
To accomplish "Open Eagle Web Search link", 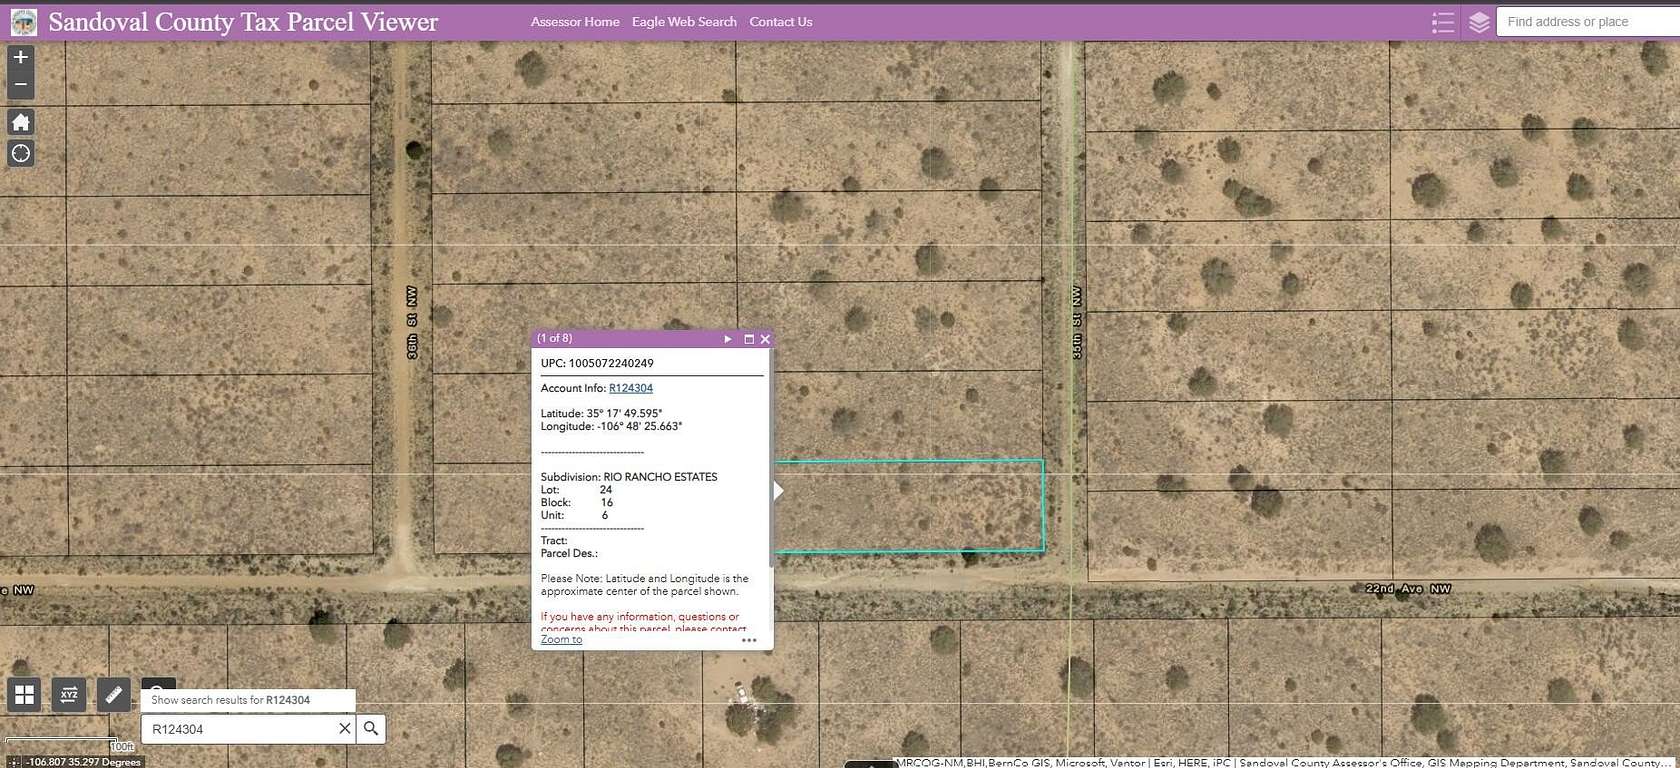I will [684, 22].
